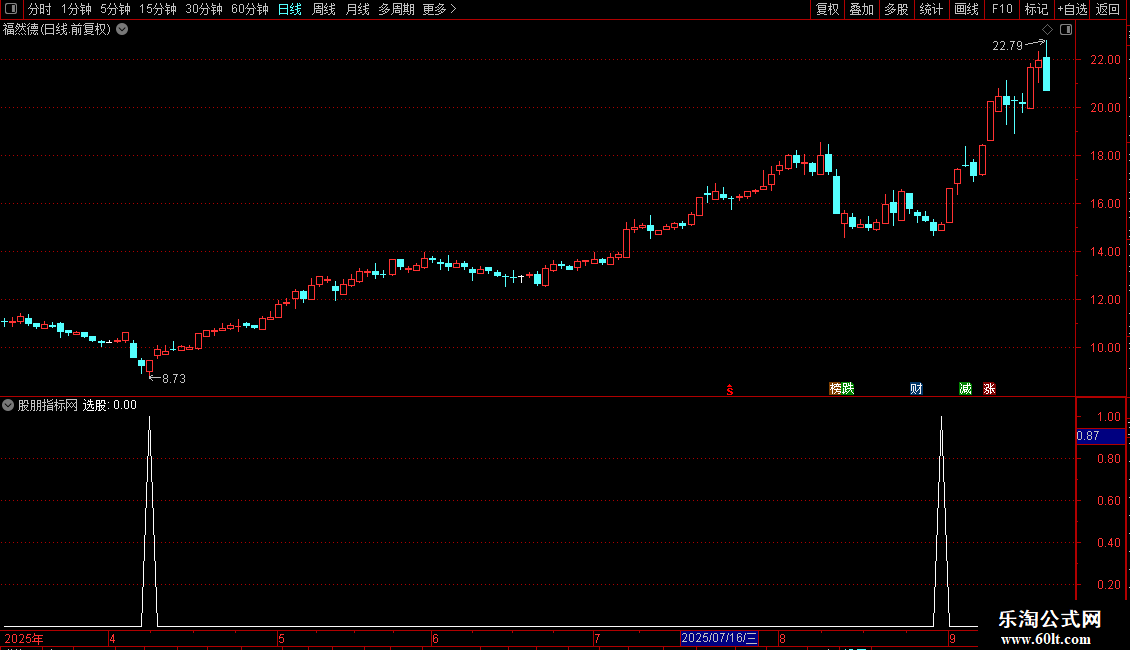Add stock via +自选 button
Screen dimensions: 1130x650
pos(1072,9)
